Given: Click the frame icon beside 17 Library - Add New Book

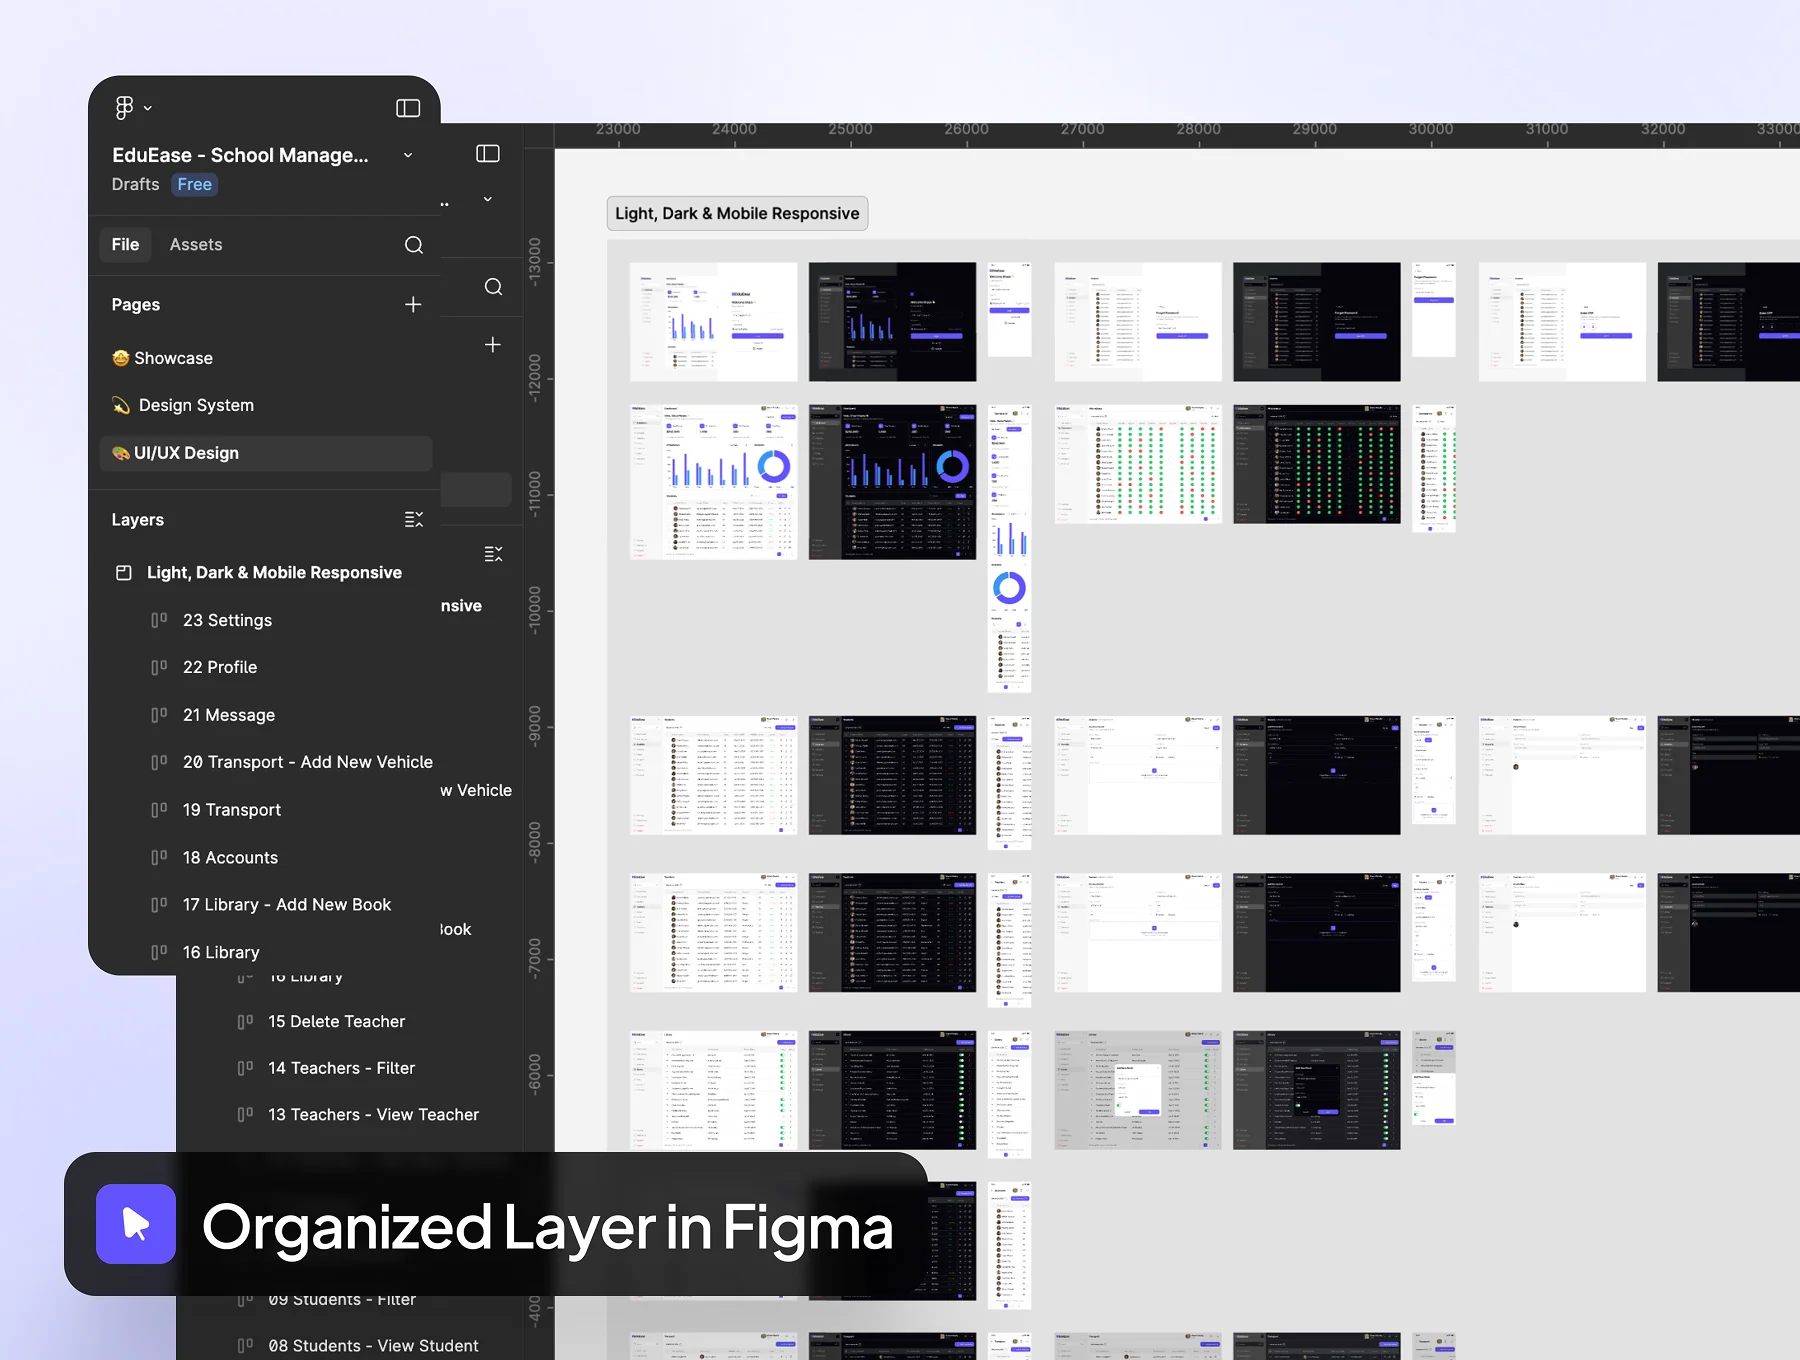Looking at the screenshot, I should click(159, 905).
